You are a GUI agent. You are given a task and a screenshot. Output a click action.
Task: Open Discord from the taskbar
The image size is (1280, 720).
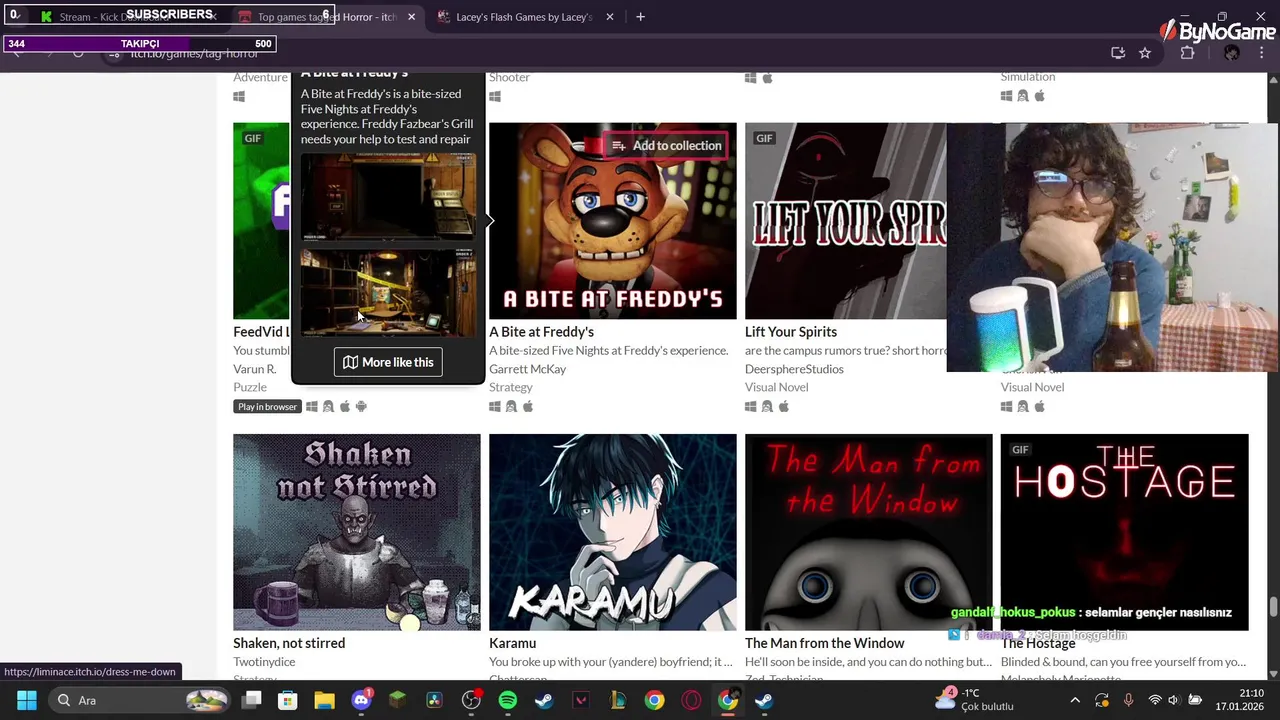click(362, 700)
